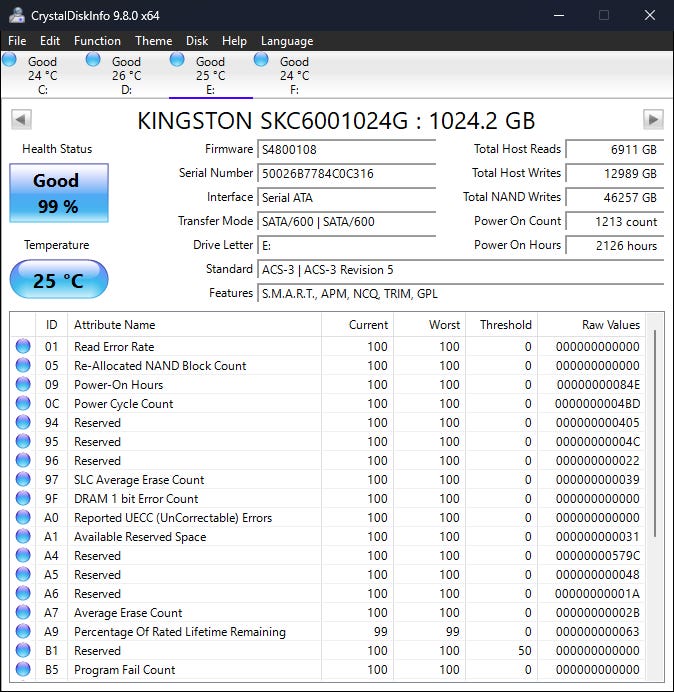This screenshot has height=692, width=674.
Task: Click the Good 99 % health status button
Action: tap(58, 191)
